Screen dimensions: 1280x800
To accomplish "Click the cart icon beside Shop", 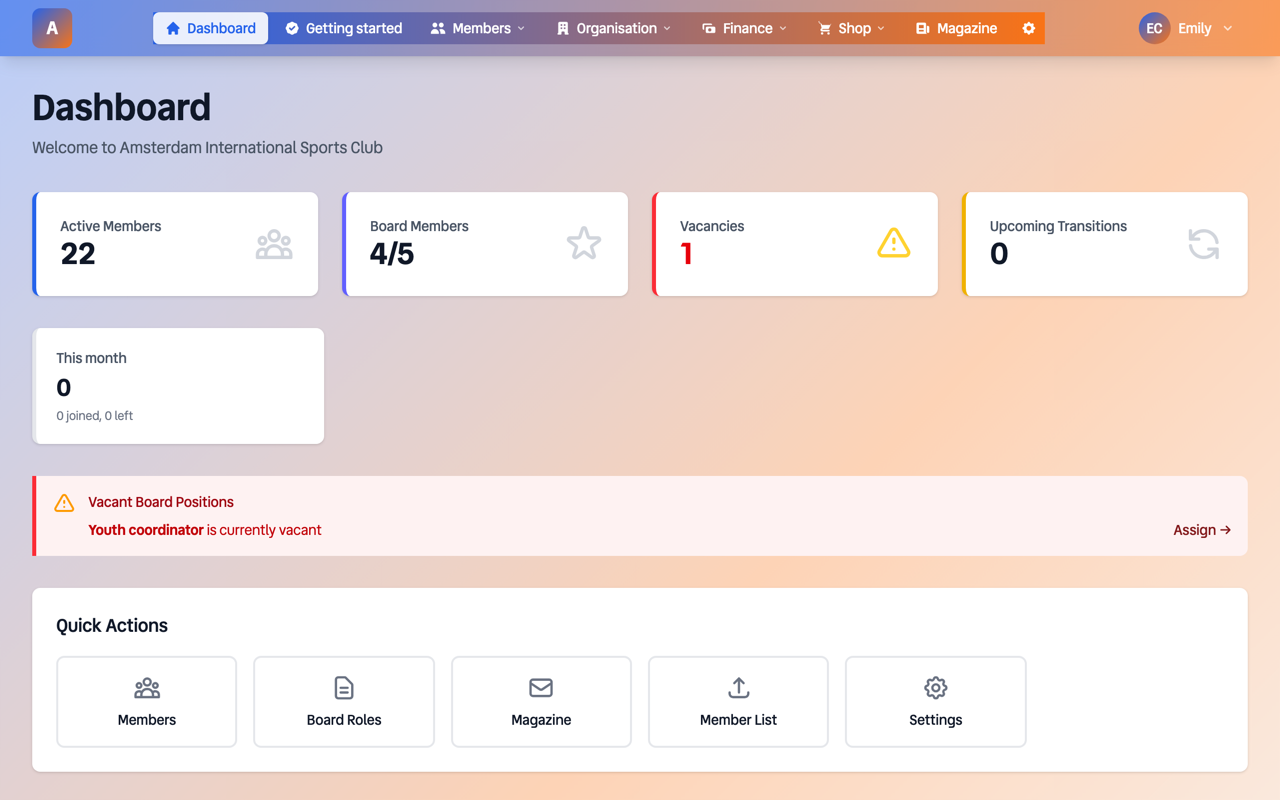I will [824, 28].
